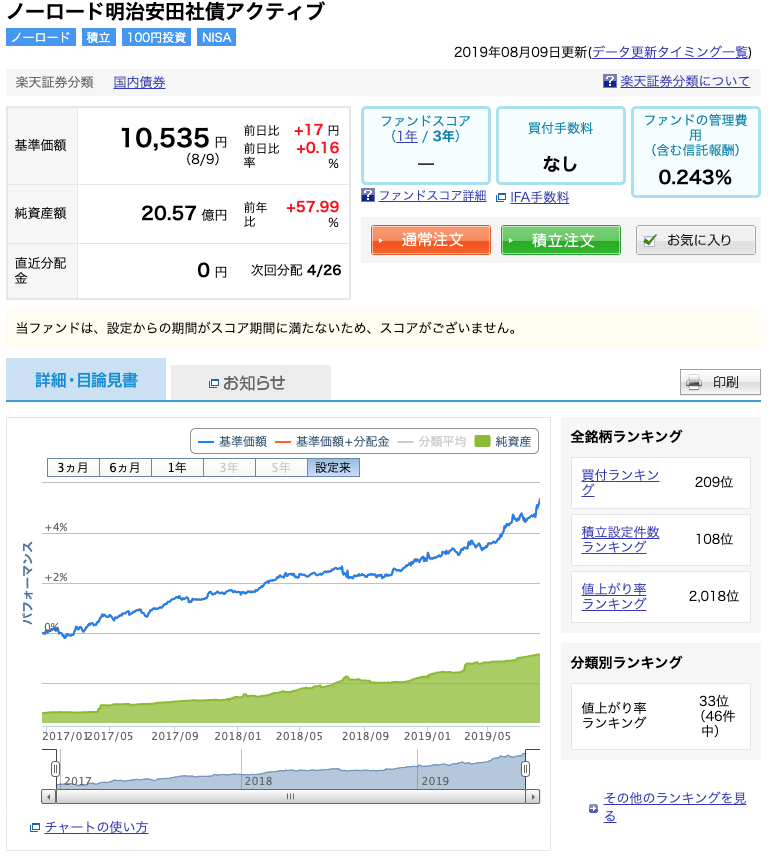
Task: Open the お知らせ tab
Action: [x=251, y=383]
